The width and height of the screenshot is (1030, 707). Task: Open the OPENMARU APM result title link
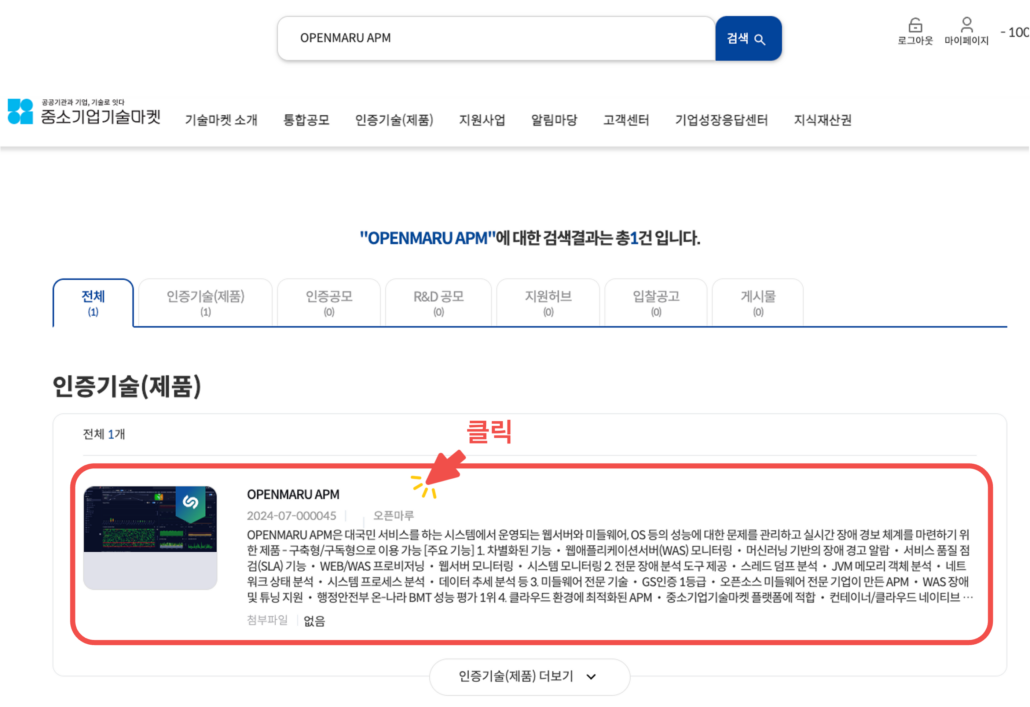click(292, 494)
